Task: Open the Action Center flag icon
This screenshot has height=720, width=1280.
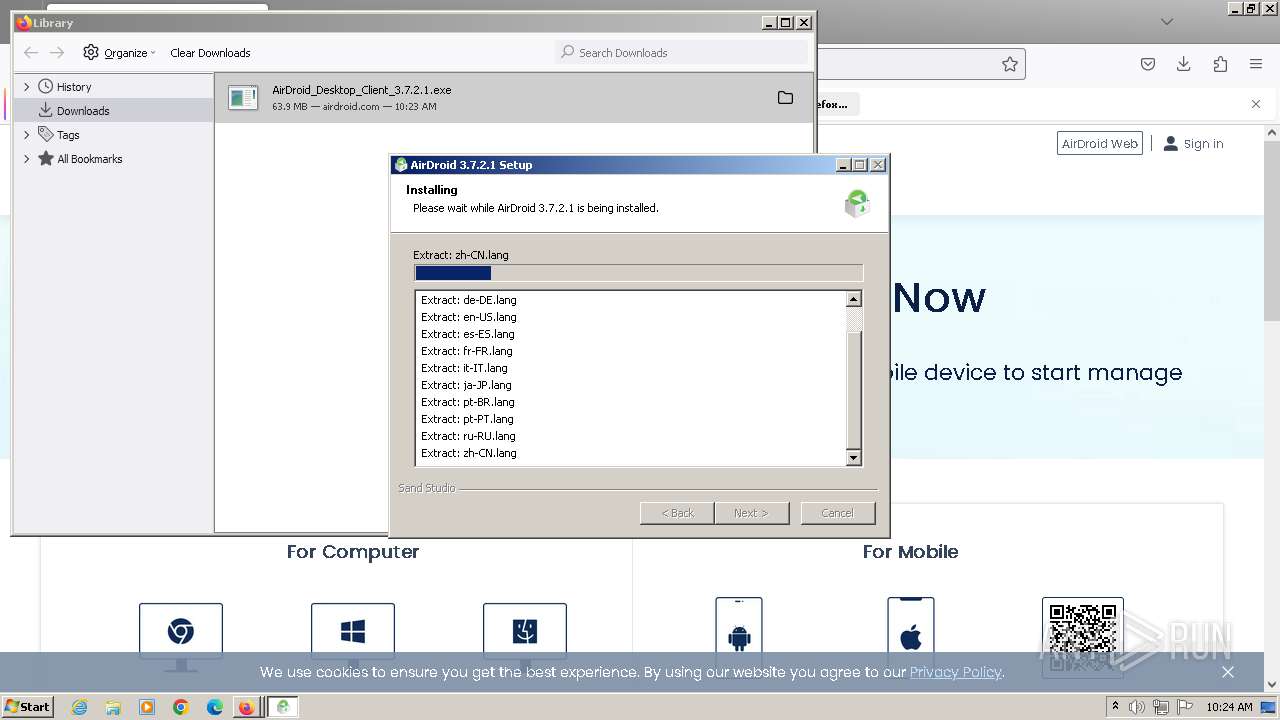Action: 1185,707
